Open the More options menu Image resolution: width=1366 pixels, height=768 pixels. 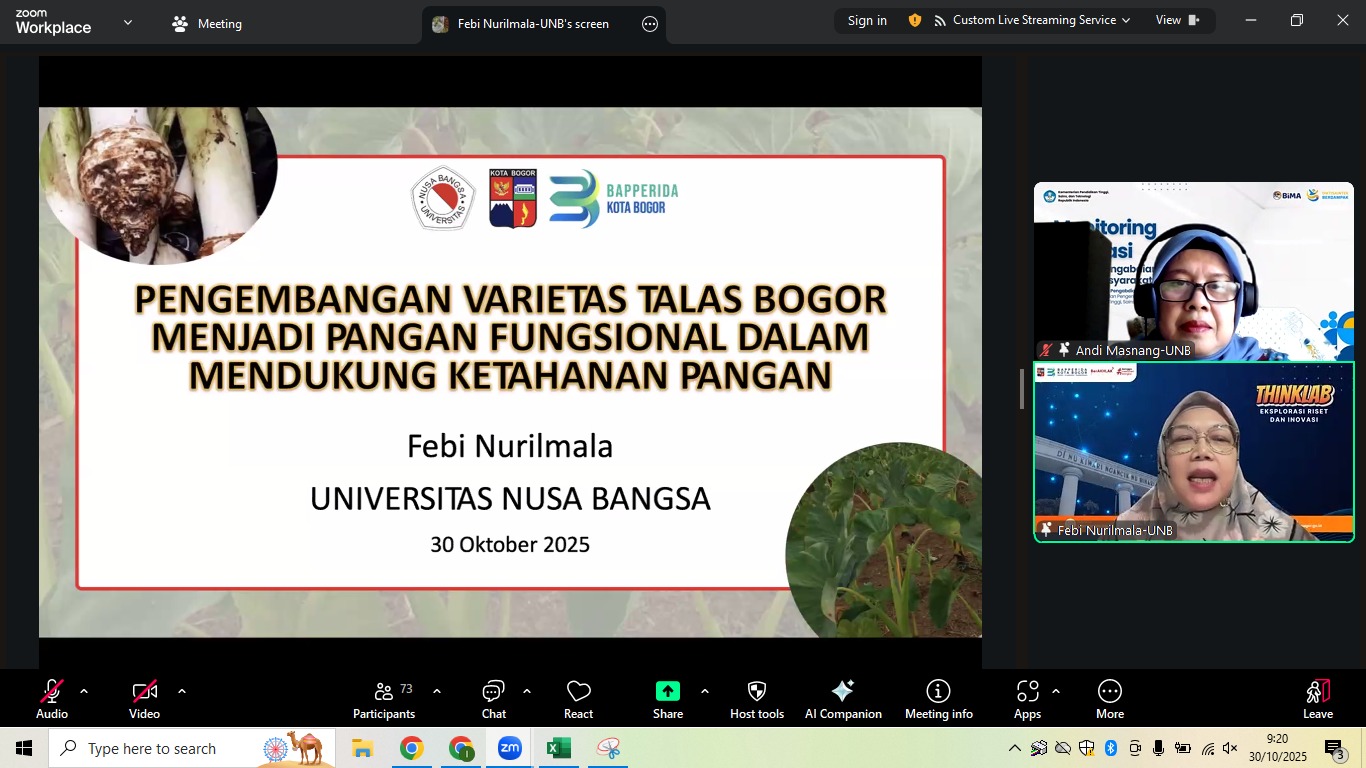[x=1109, y=699]
